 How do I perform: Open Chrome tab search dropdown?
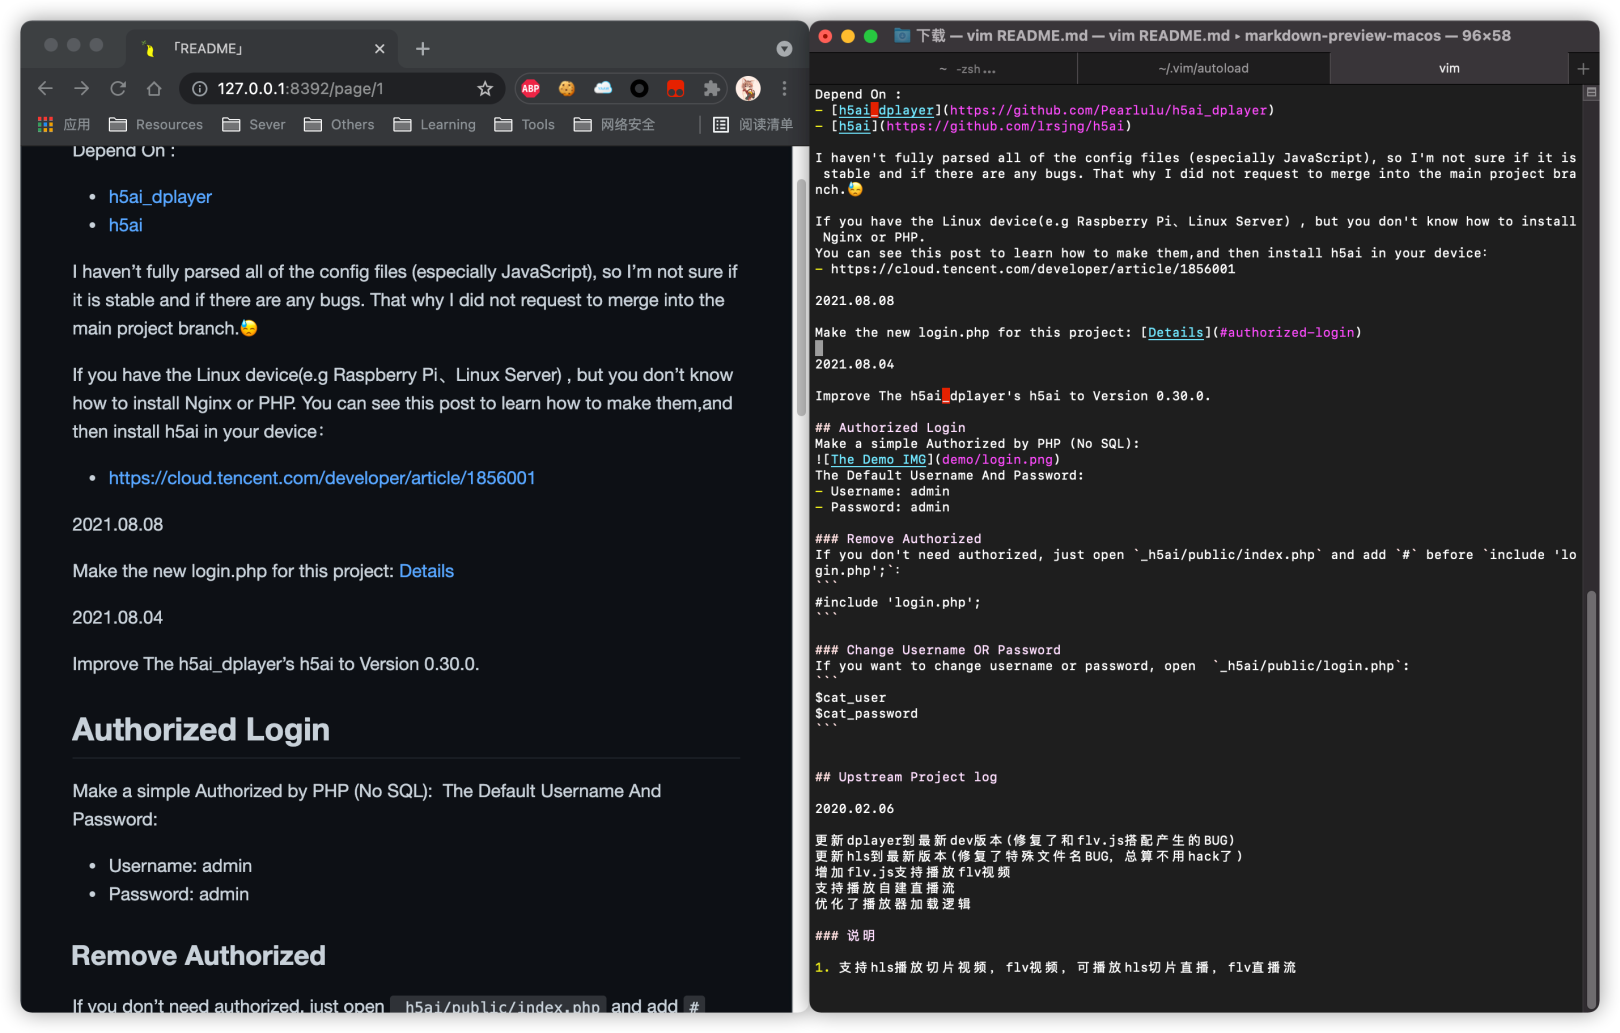(784, 48)
